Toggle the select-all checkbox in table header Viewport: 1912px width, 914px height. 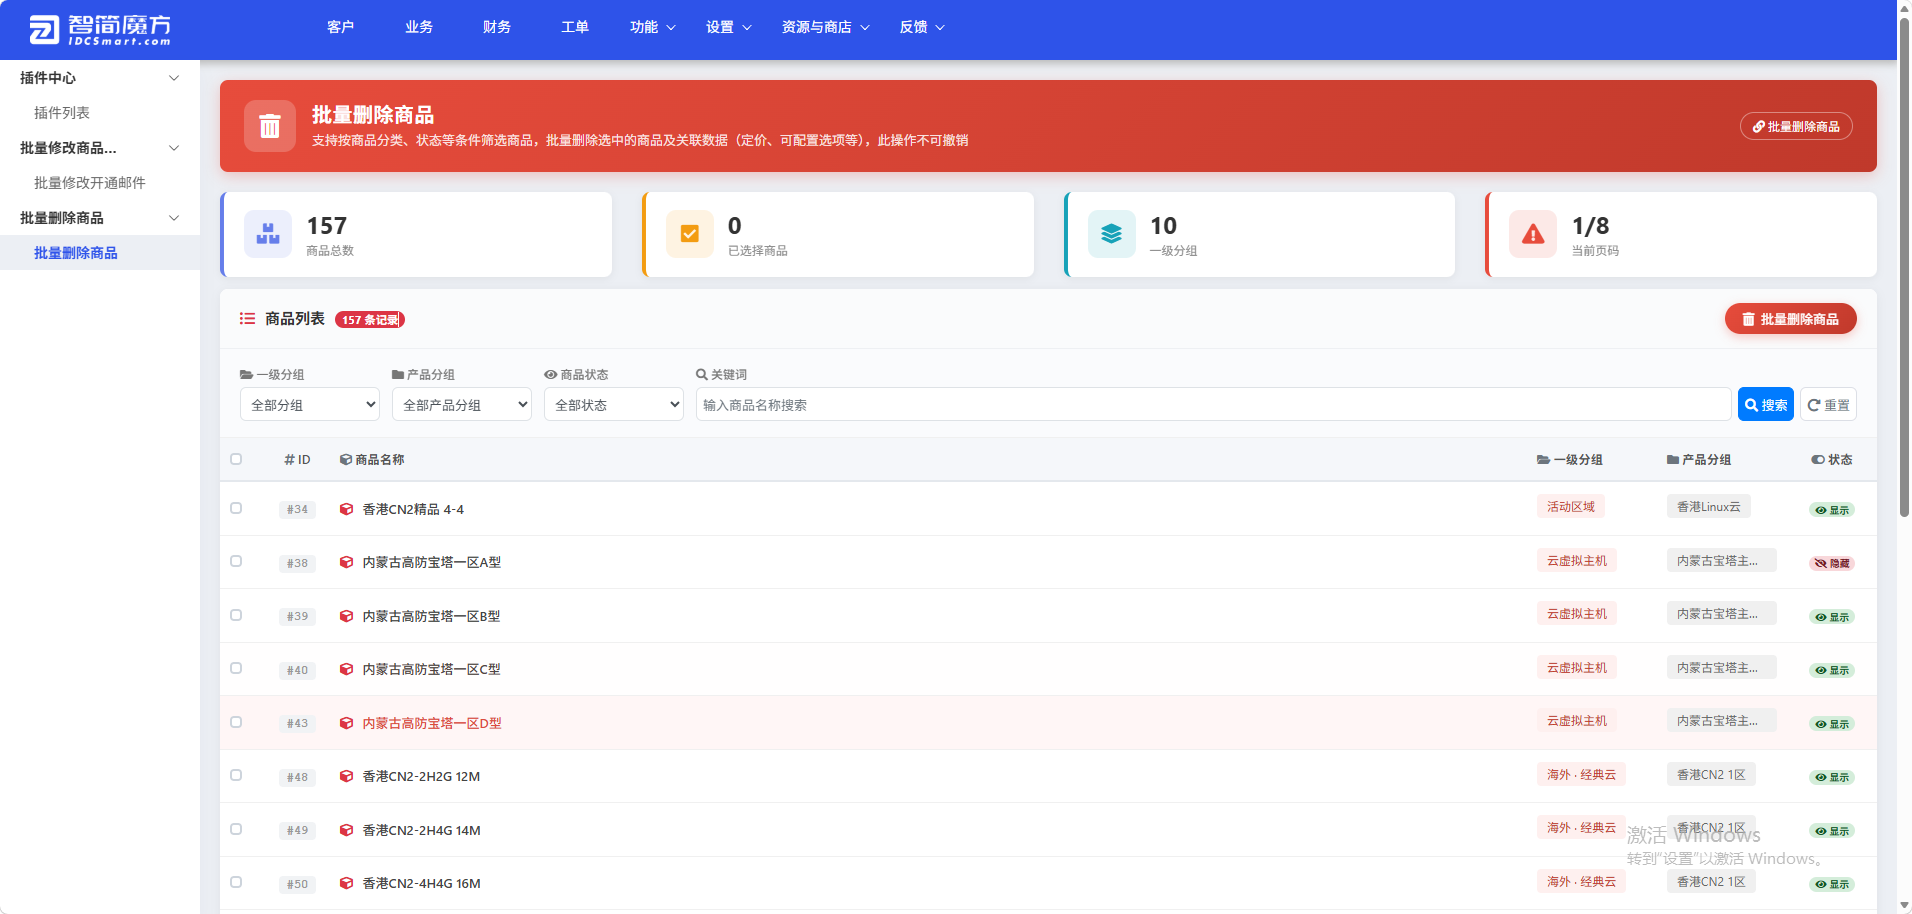236,459
